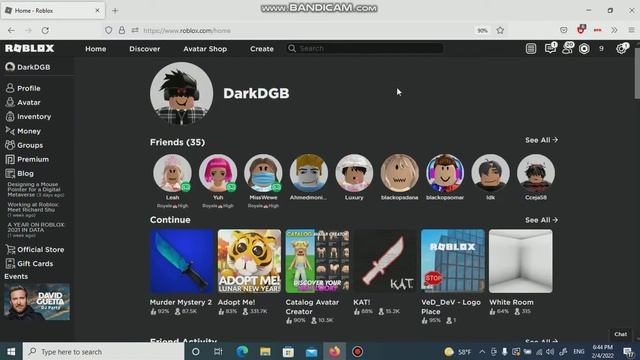Viewport: 640px width, 360px height.
Task: Open Bandicam recorder taskbar icon
Action: [358, 351]
